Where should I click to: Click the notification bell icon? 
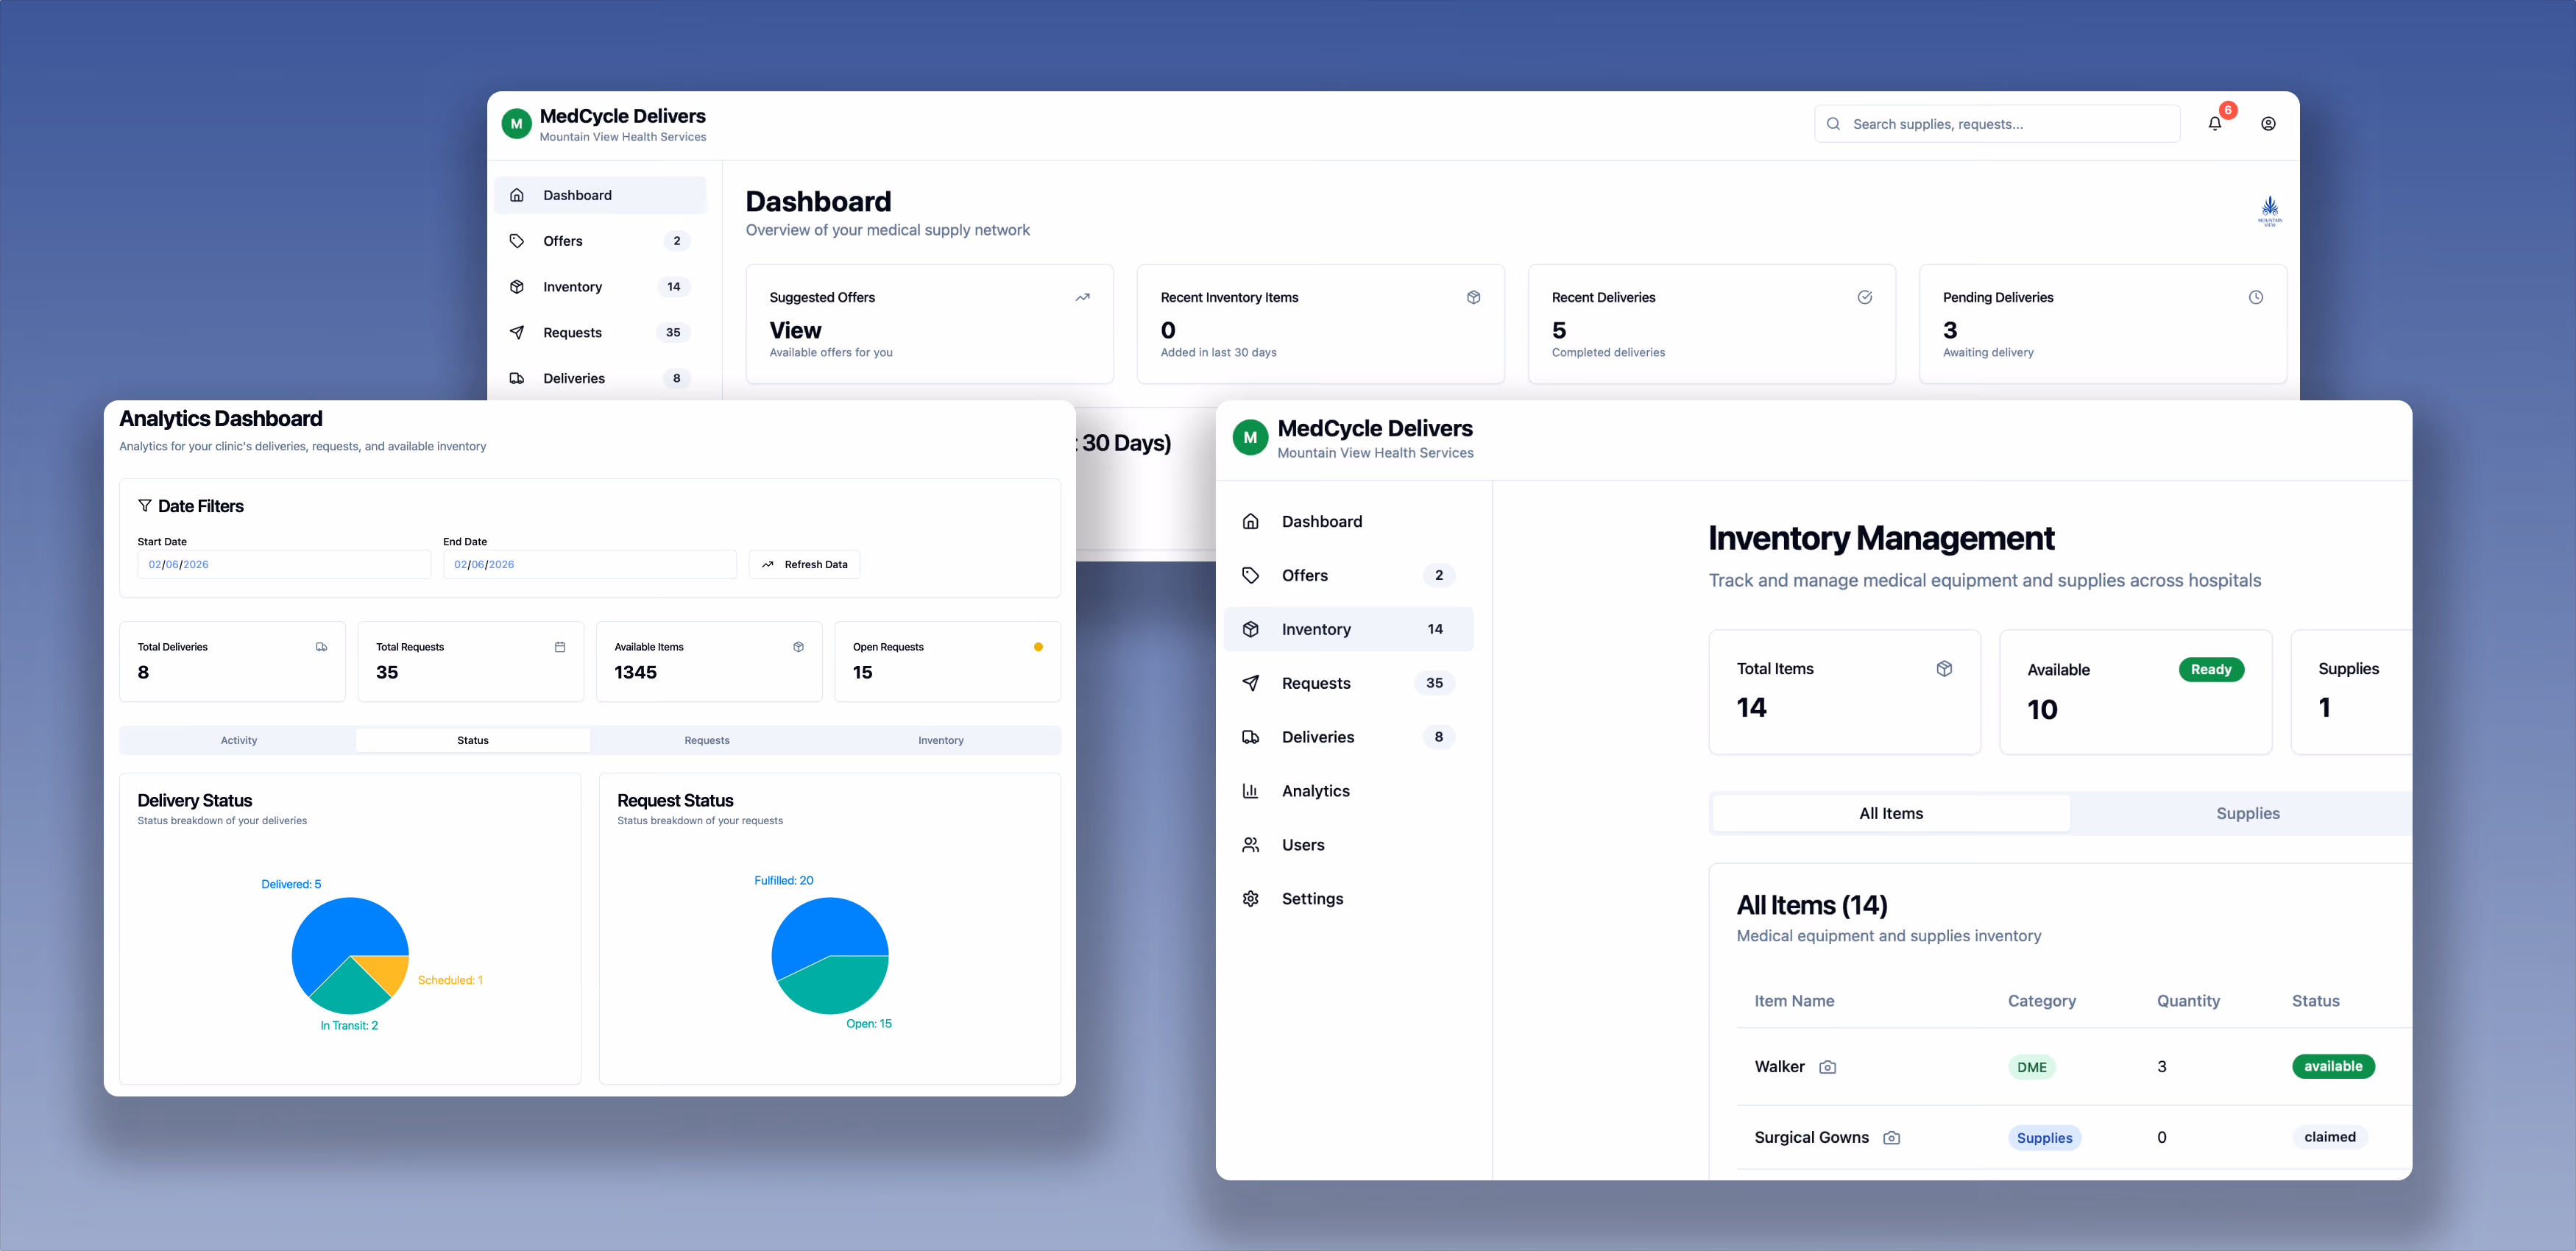[x=2214, y=124]
